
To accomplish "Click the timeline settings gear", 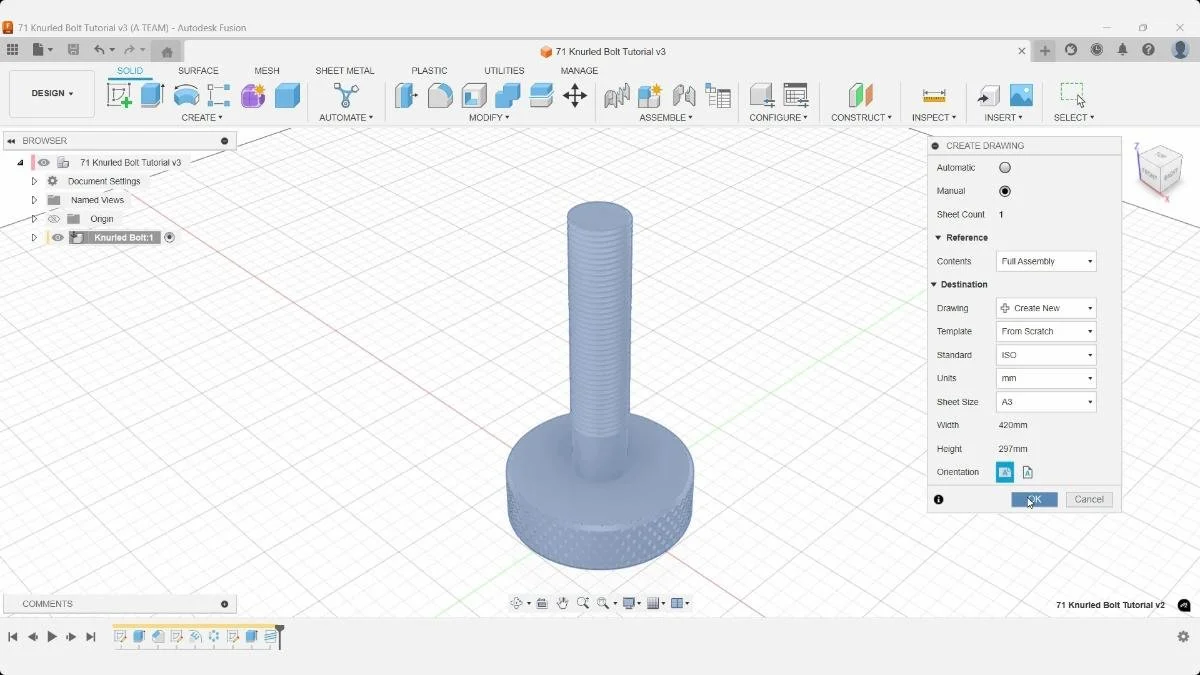I will [1183, 636].
